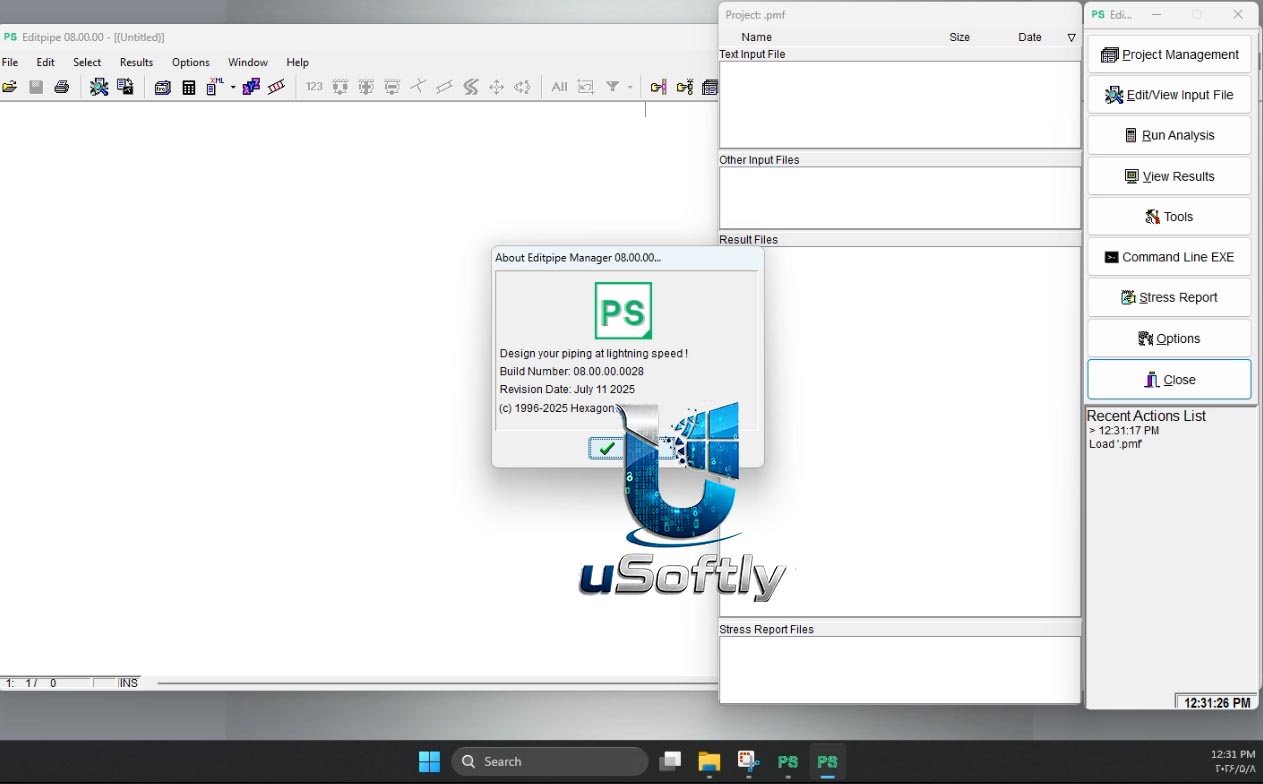Open the calculator tool icon
The height and width of the screenshot is (784, 1263).
pyautogui.click(x=188, y=87)
